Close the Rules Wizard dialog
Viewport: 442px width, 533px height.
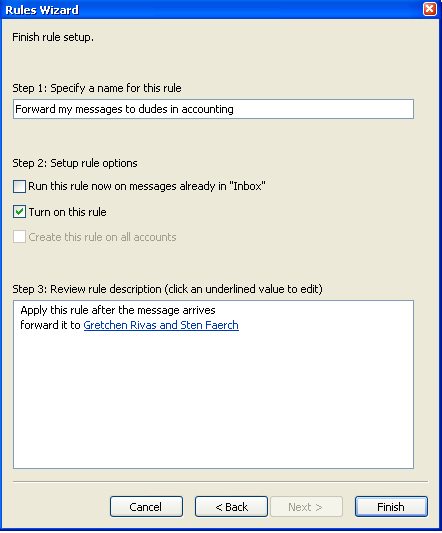(429, 9)
